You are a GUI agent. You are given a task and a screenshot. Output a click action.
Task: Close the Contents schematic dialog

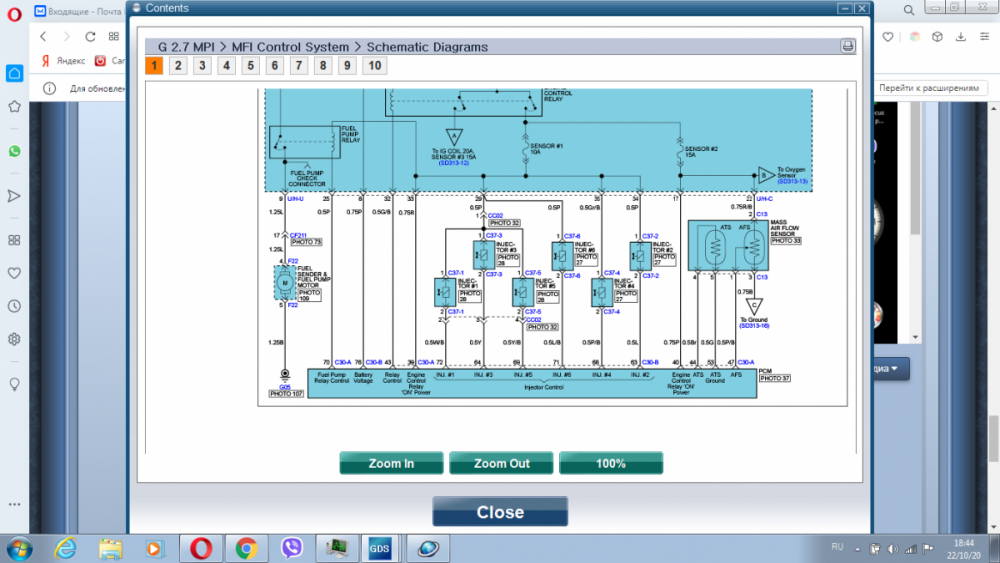point(500,512)
